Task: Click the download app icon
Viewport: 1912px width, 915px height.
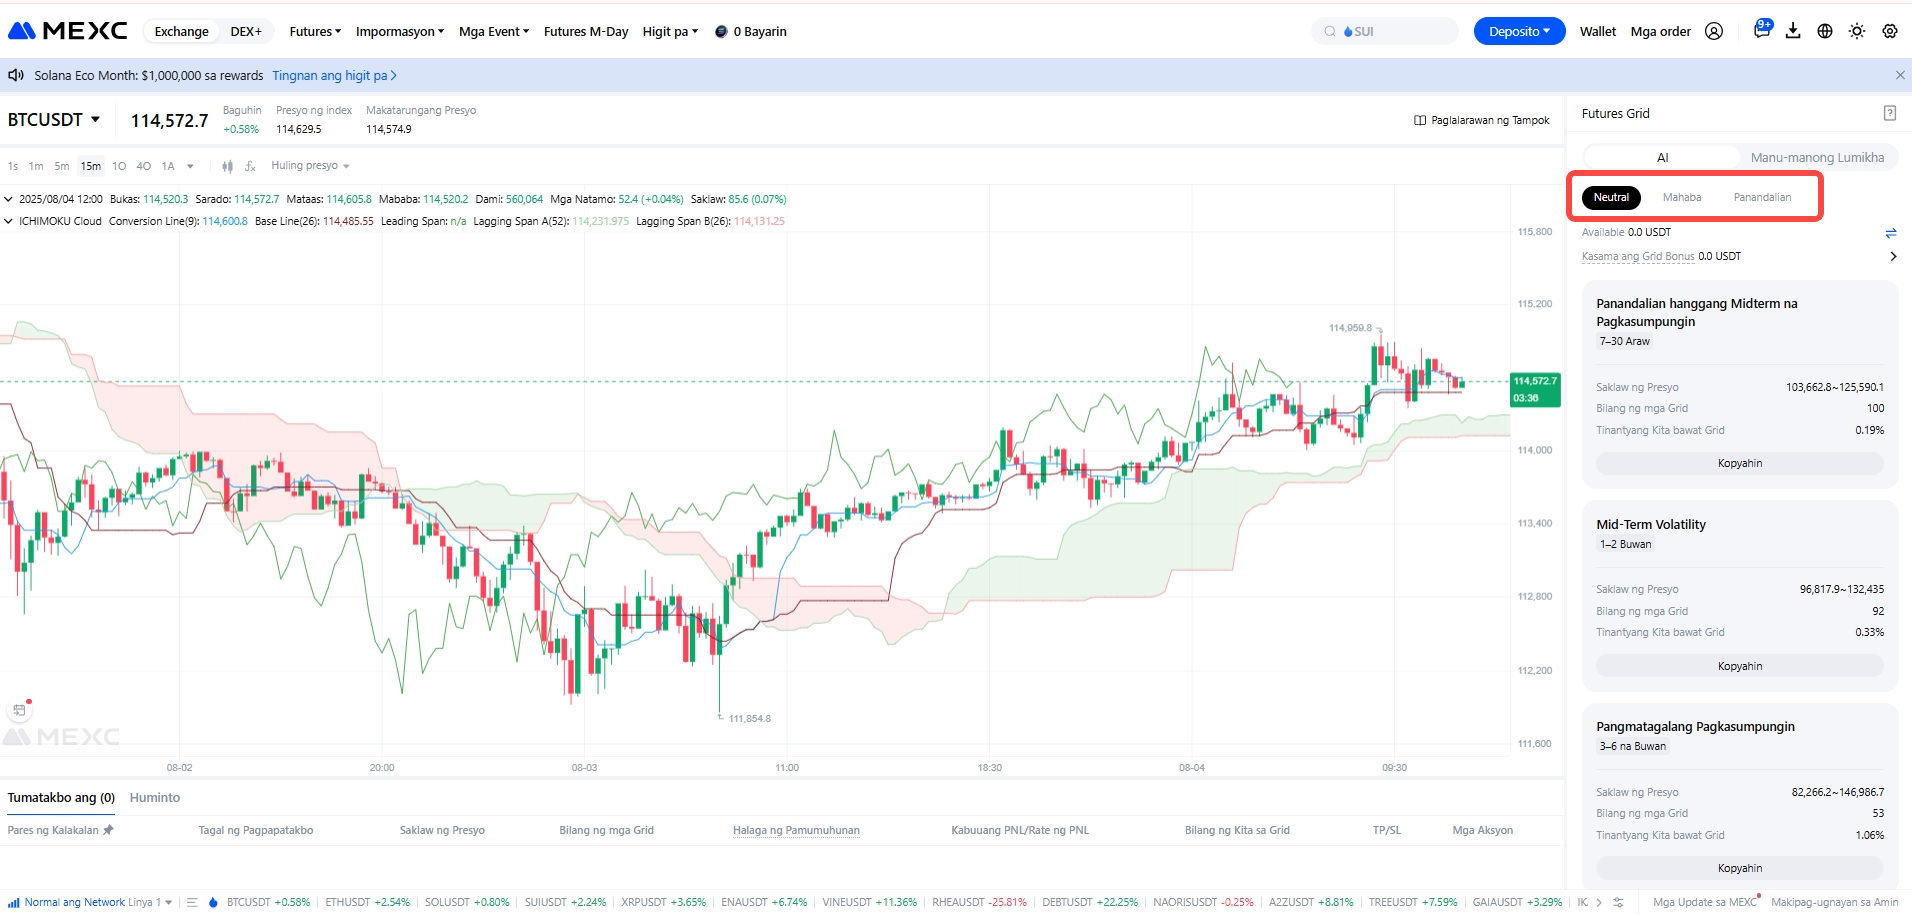Action: [x=1793, y=32]
